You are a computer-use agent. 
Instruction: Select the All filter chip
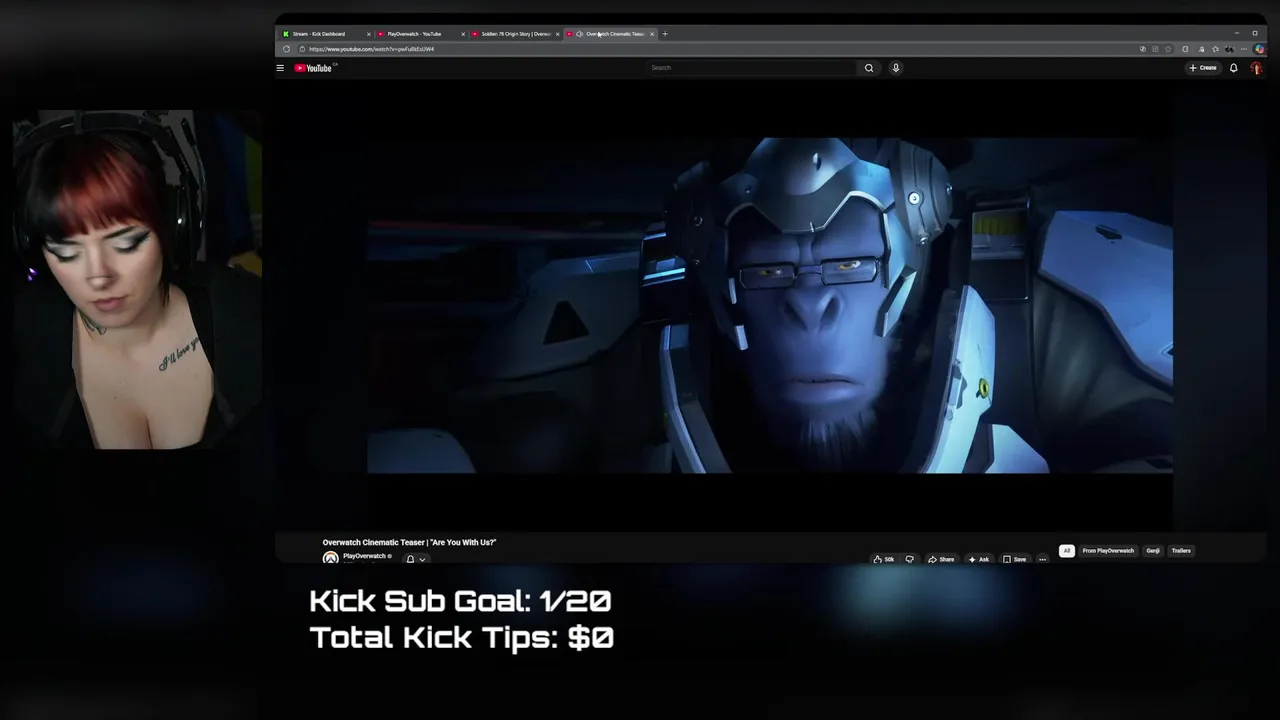pyautogui.click(x=1067, y=551)
